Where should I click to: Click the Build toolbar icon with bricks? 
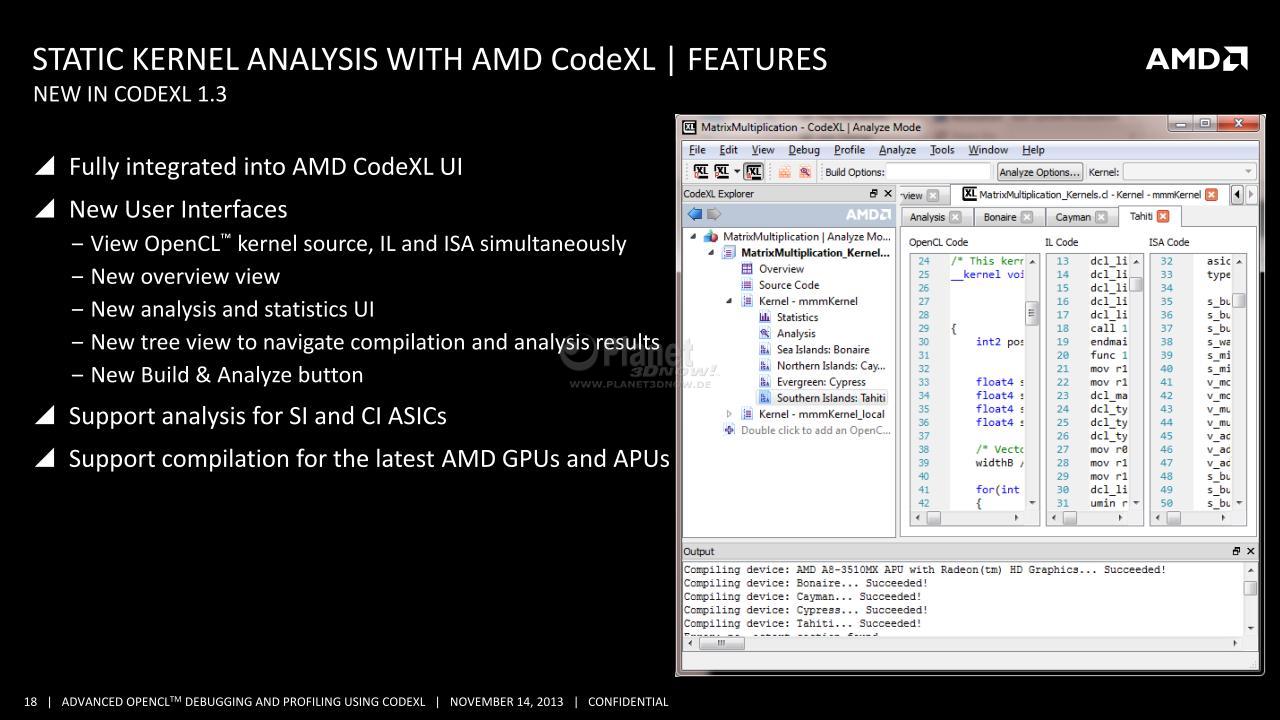[x=784, y=172]
